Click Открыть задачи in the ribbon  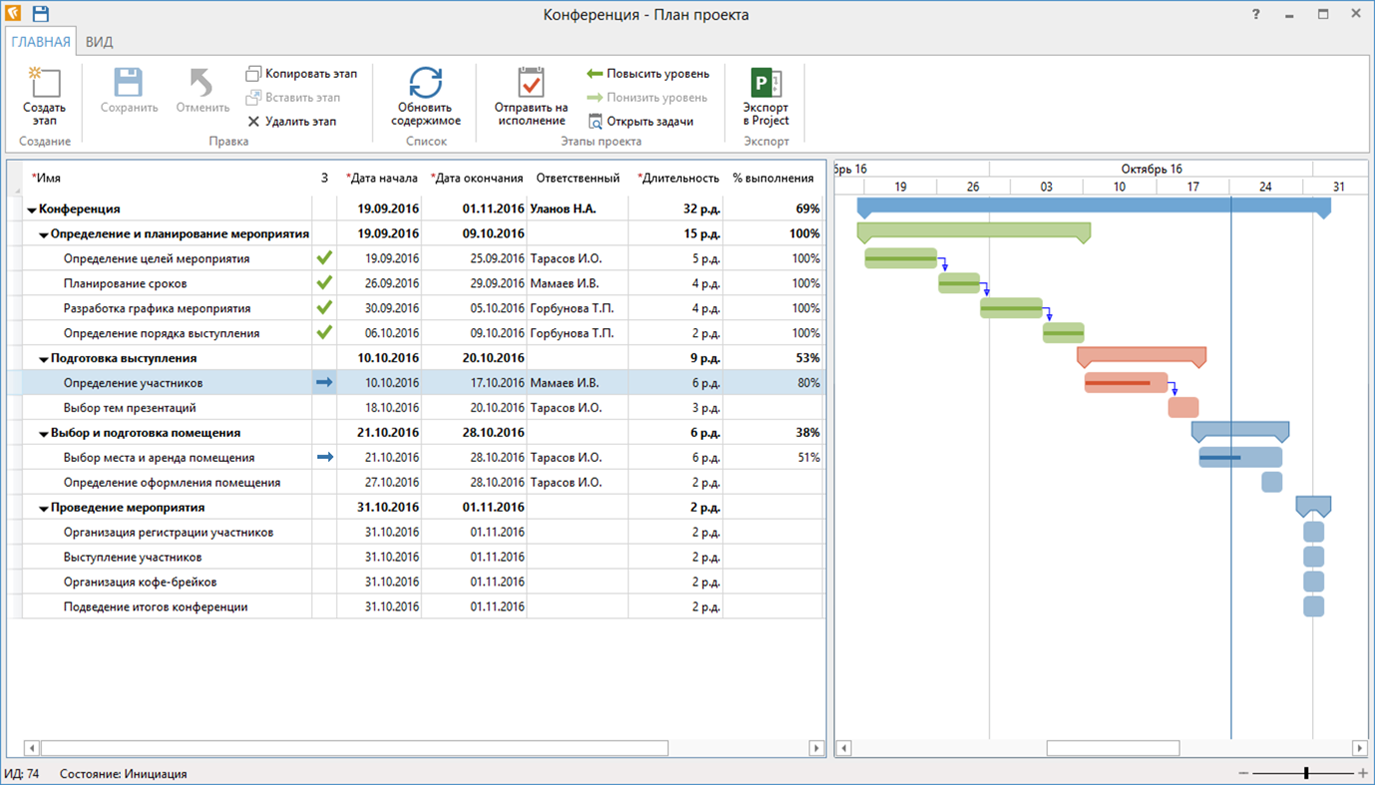tap(640, 122)
